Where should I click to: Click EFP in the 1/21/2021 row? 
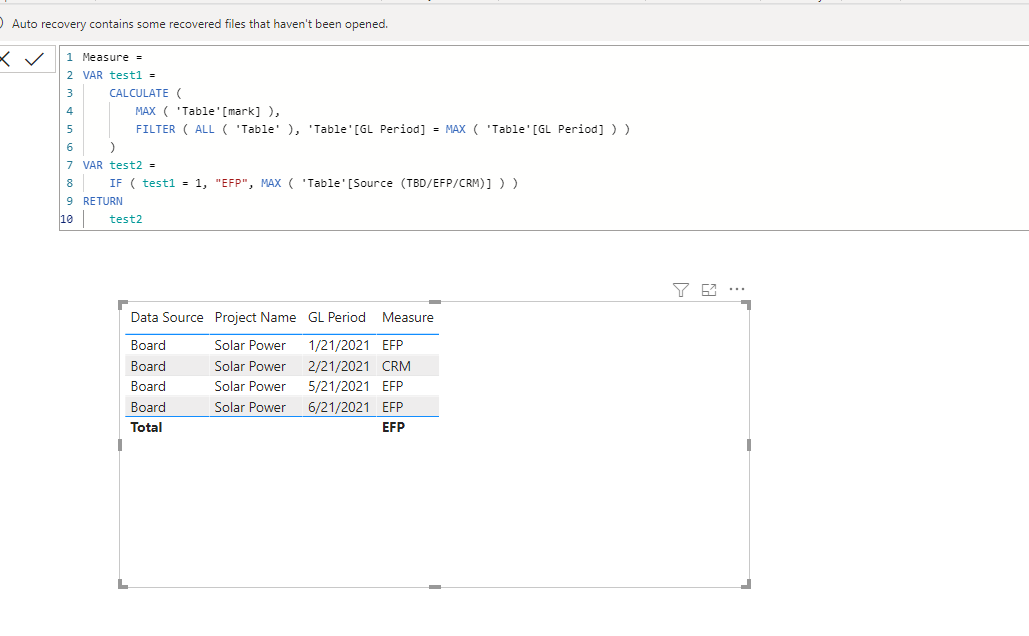coord(392,345)
